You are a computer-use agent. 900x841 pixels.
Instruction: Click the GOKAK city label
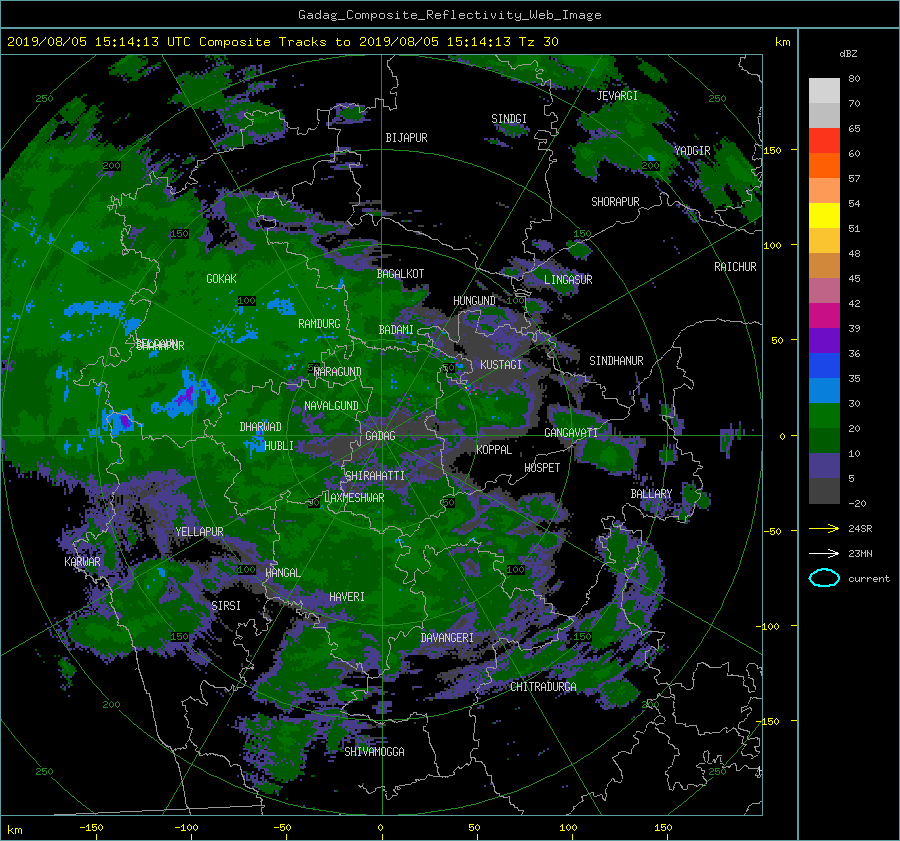click(222, 279)
